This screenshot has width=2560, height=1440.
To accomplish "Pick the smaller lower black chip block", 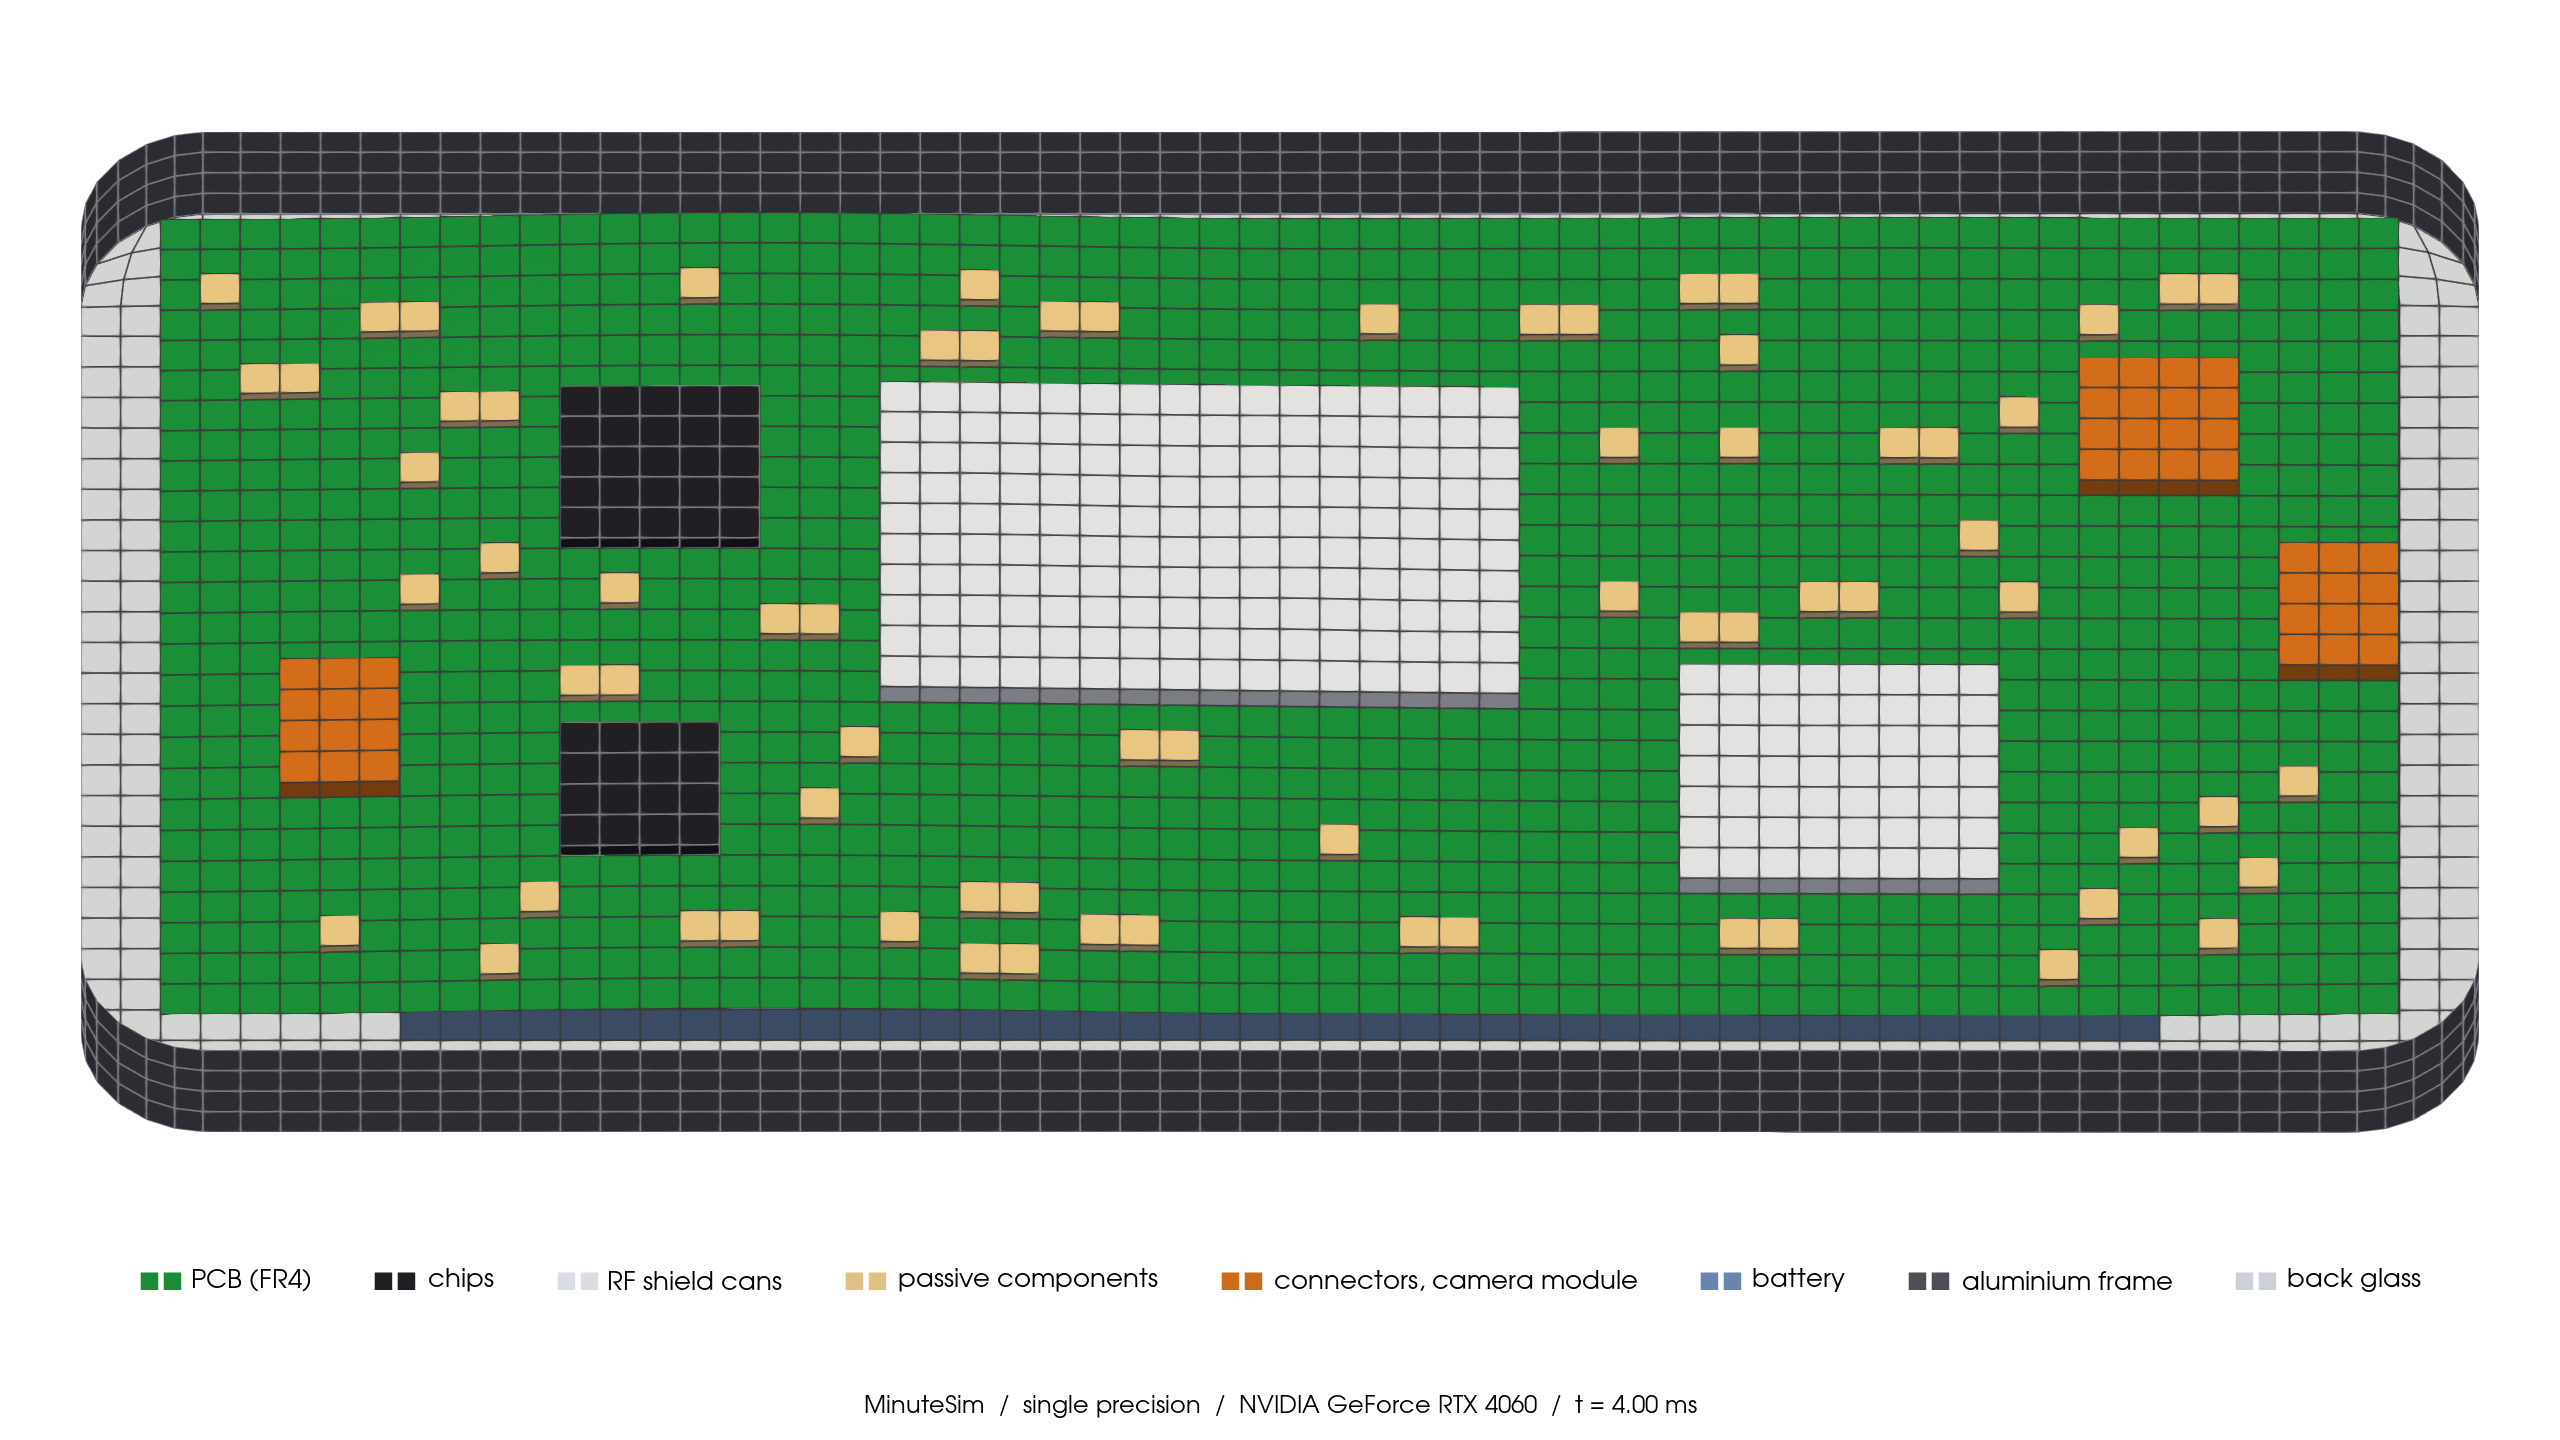I will pyautogui.click(x=639, y=788).
